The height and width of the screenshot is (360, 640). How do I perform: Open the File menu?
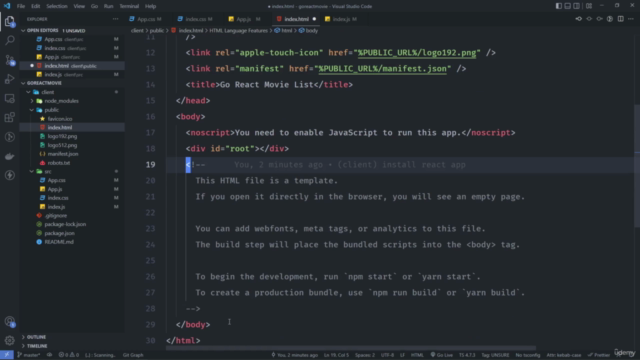click(21, 6)
